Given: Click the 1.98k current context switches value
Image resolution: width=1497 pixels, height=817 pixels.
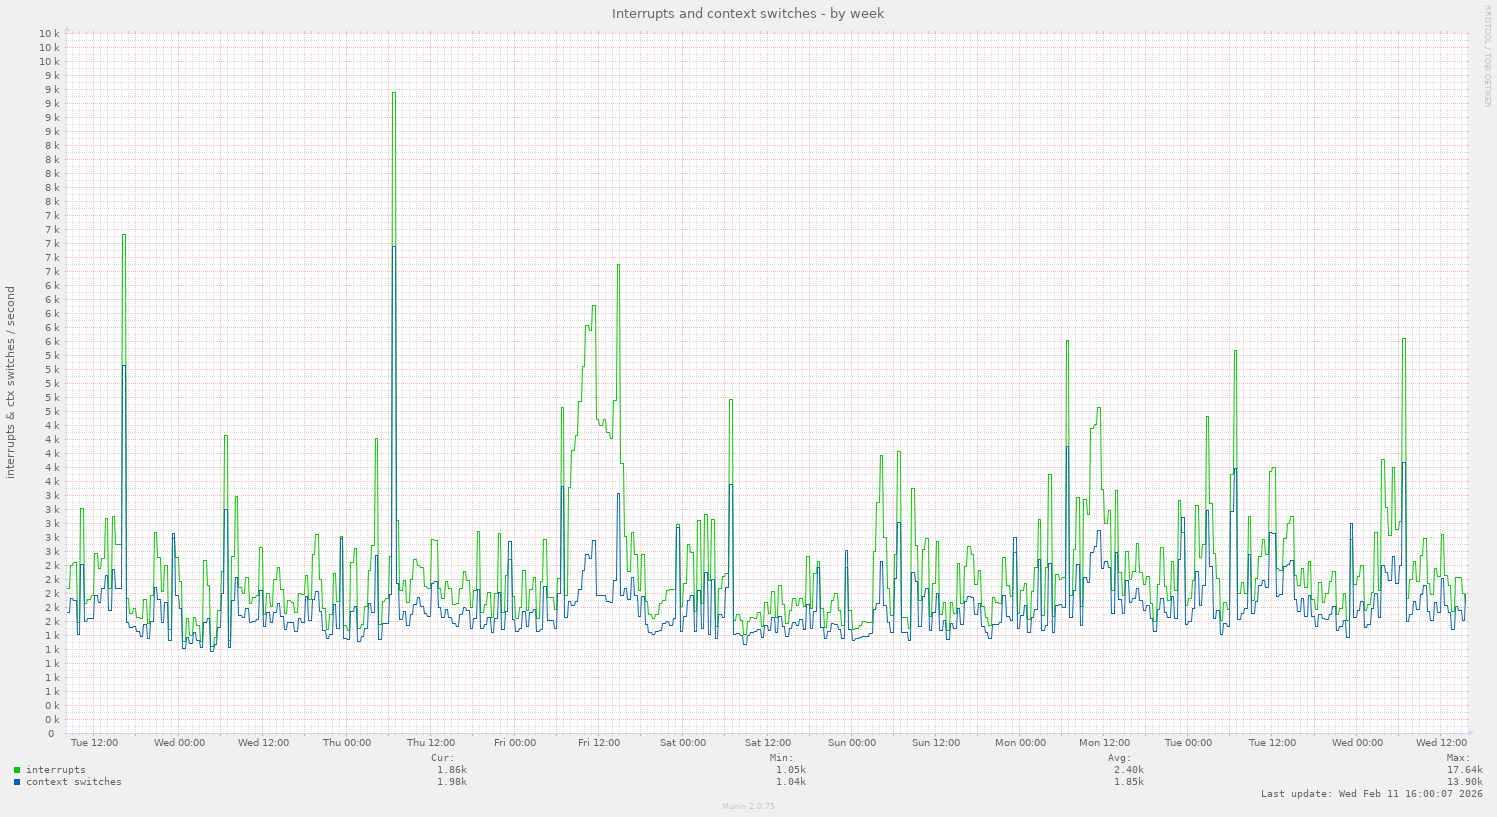Looking at the screenshot, I should [x=451, y=782].
